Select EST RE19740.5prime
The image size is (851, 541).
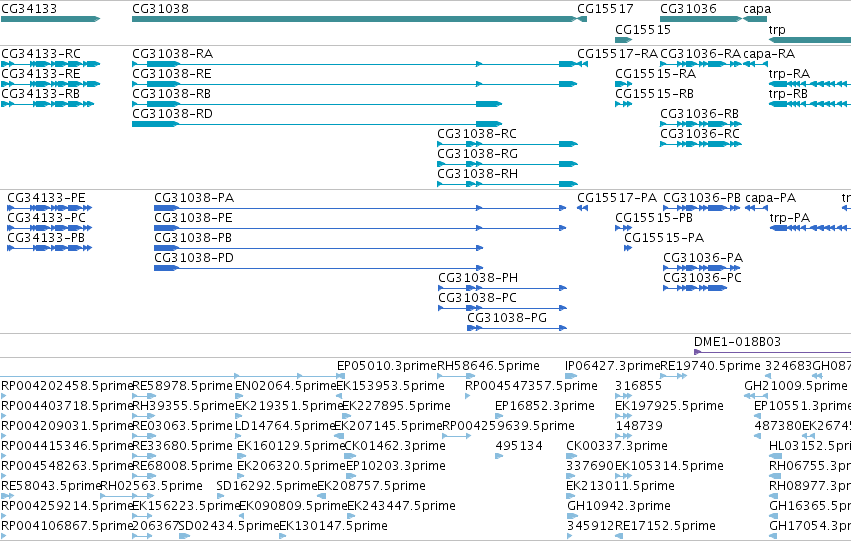point(710,366)
